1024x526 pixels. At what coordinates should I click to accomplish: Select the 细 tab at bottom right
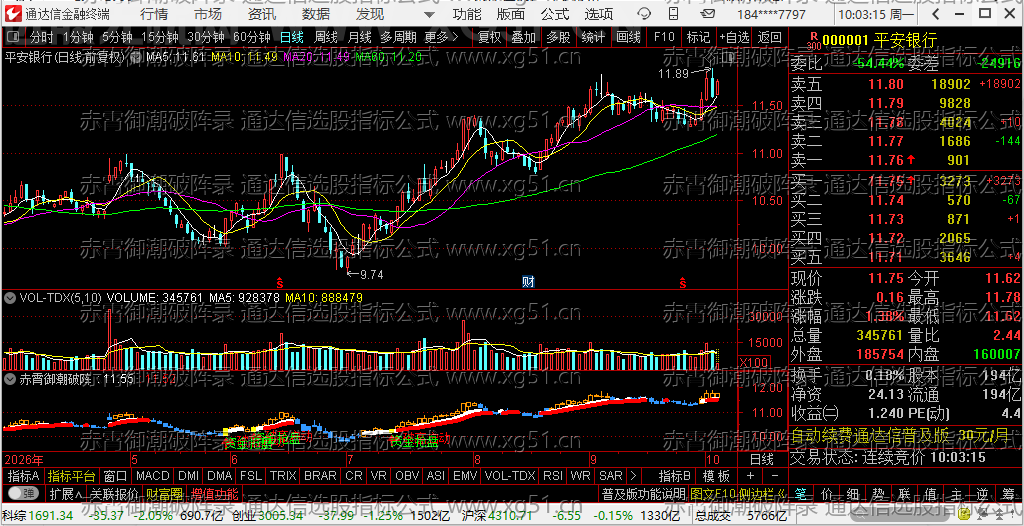(x=853, y=493)
